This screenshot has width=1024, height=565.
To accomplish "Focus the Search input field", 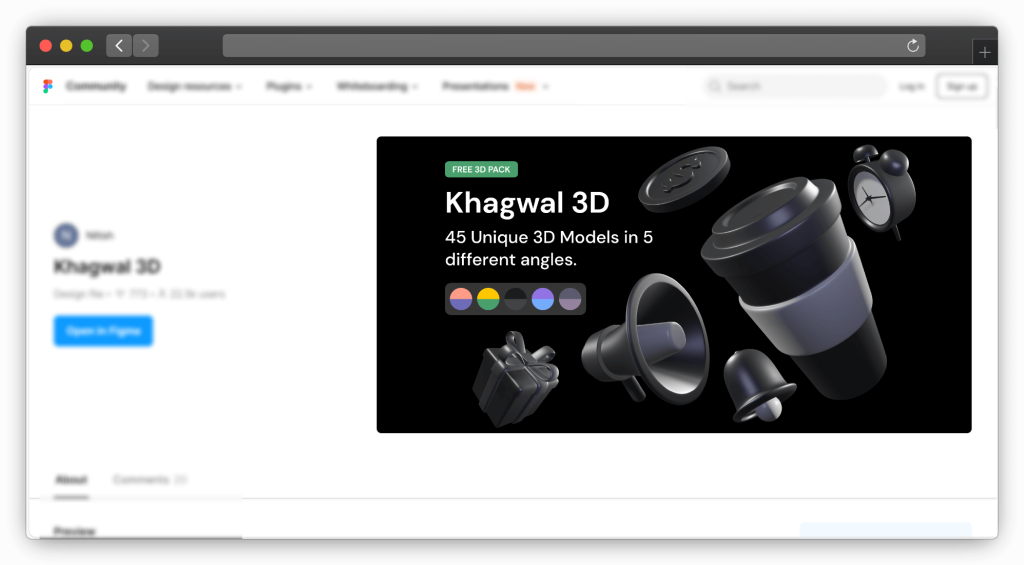I will (795, 87).
